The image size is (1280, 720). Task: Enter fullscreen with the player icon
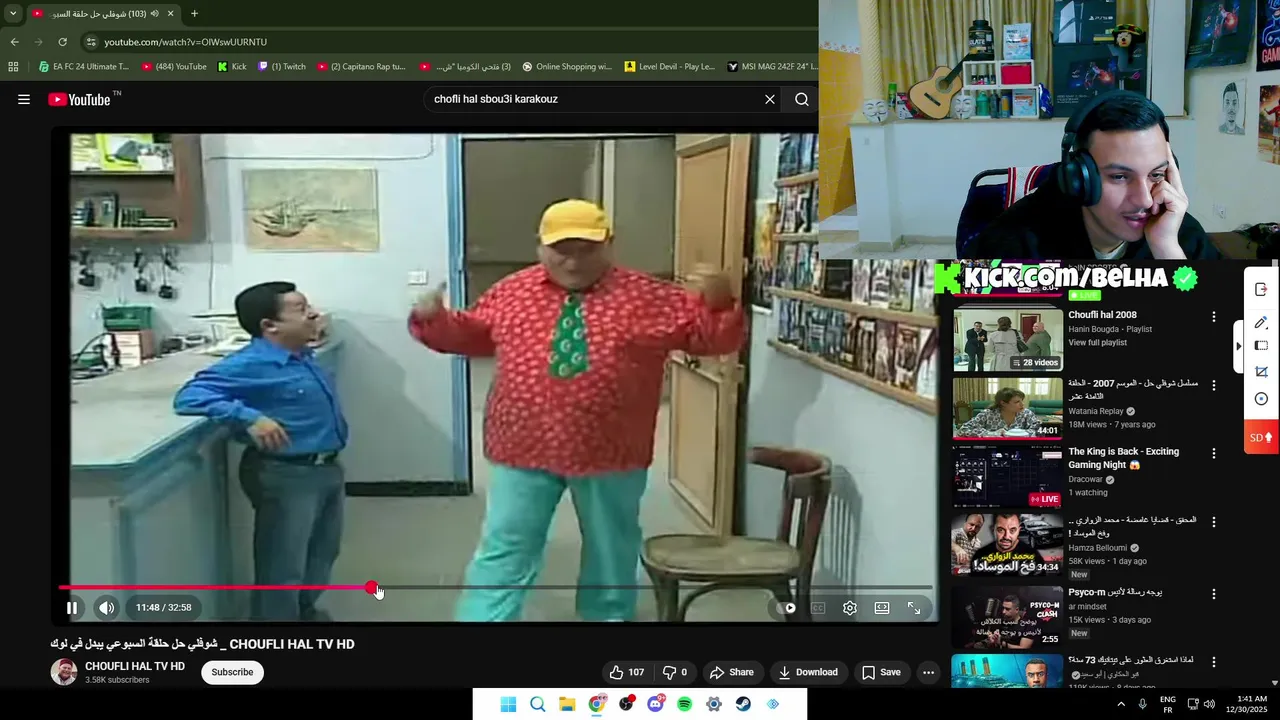(x=914, y=607)
